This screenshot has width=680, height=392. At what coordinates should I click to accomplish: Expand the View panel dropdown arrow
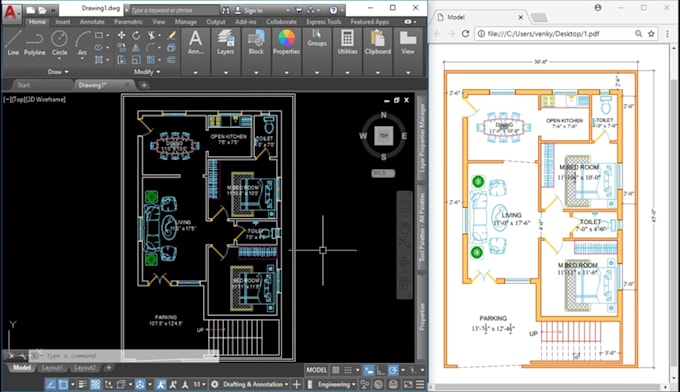[408, 72]
